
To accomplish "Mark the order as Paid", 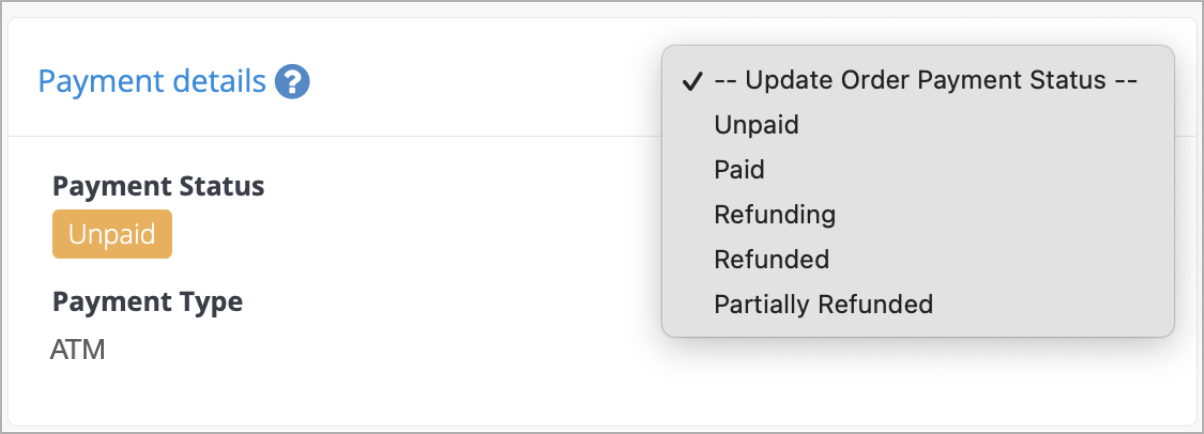I will [917, 170].
